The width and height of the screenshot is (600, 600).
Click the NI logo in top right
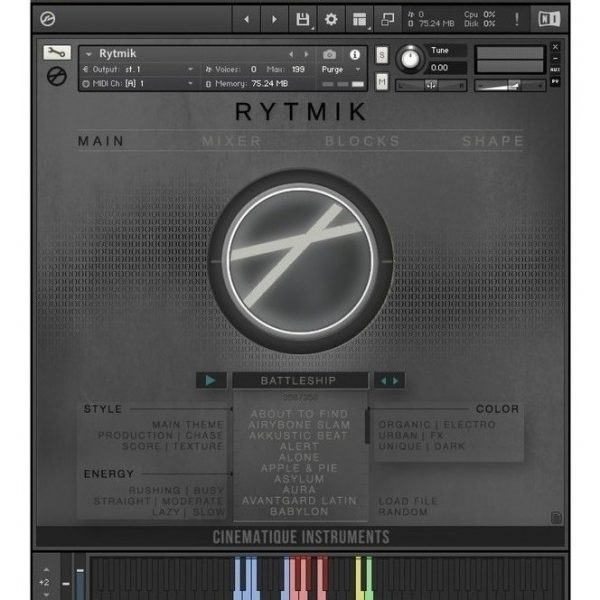click(549, 19)
